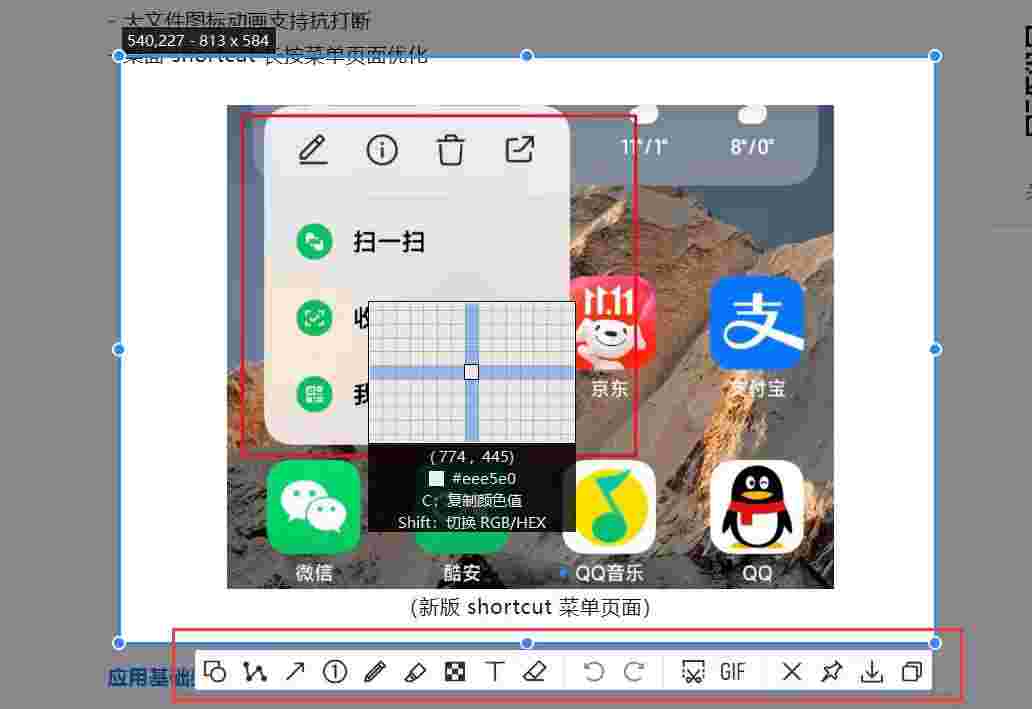Select the pencil drawing tool
This screenshot has width=1032, height=709.
click(375, 671)
